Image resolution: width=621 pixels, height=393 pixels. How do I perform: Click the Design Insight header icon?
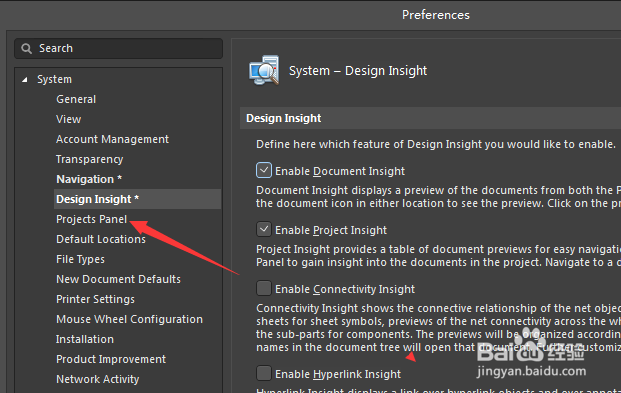[264, 70]
